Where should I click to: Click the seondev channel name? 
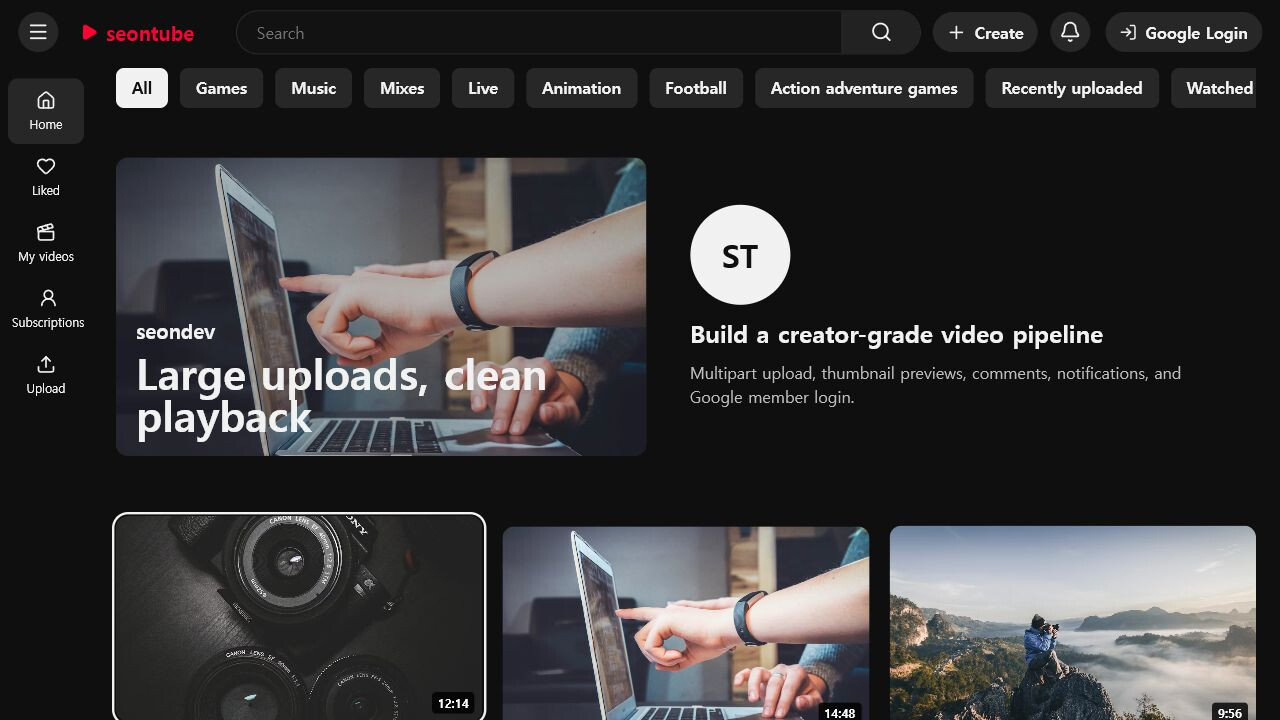176,332
